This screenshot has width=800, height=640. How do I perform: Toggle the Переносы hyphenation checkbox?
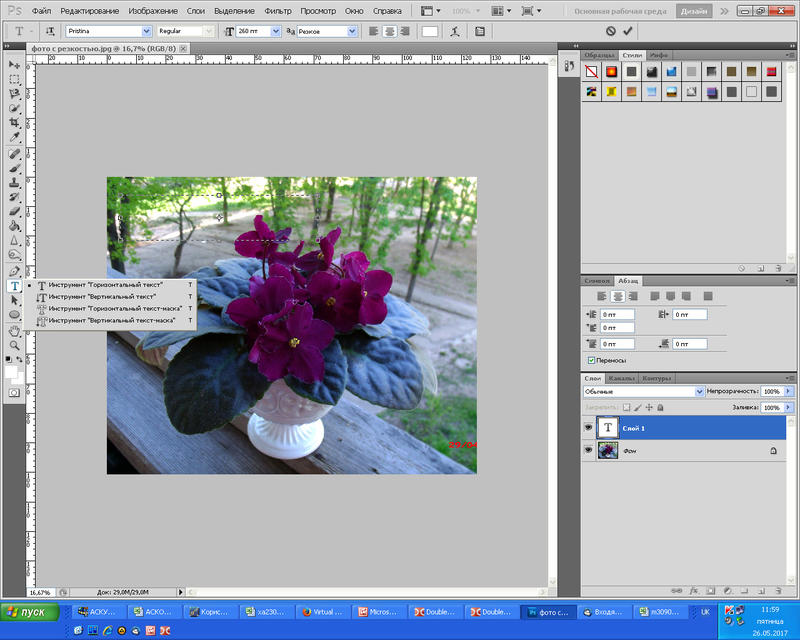pyautogui.click(x=592, y=360)
